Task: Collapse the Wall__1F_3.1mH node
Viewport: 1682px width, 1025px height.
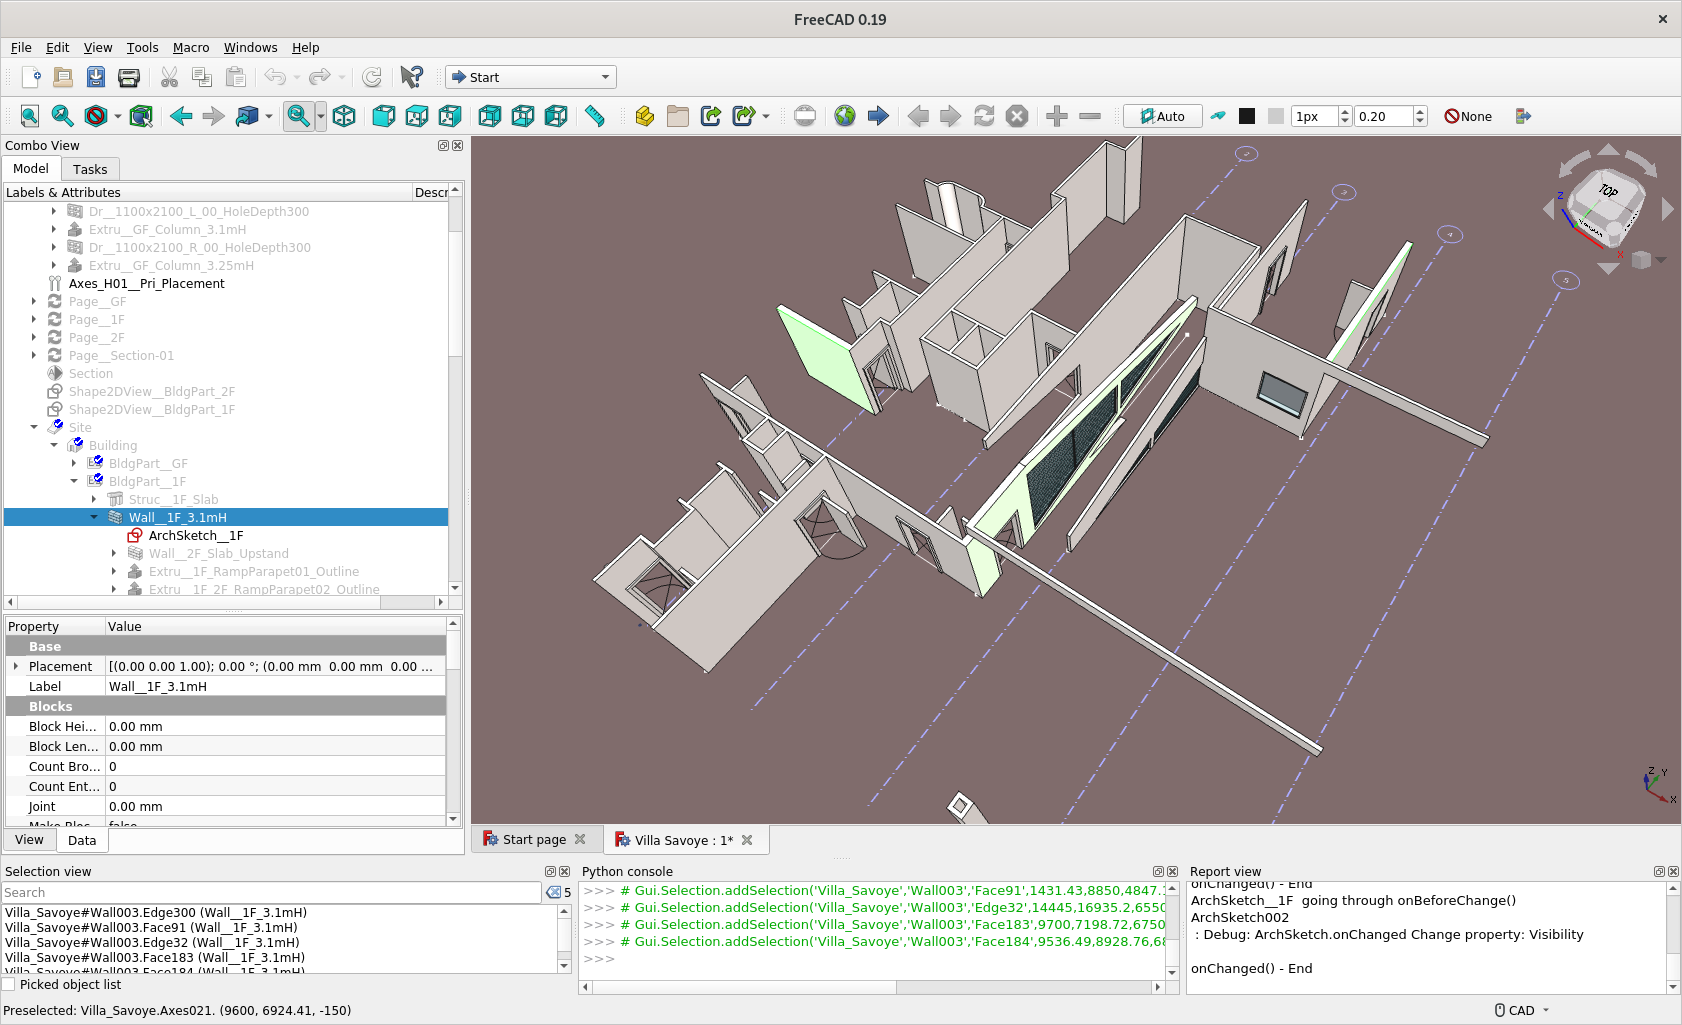Action: tap(94, 517)
